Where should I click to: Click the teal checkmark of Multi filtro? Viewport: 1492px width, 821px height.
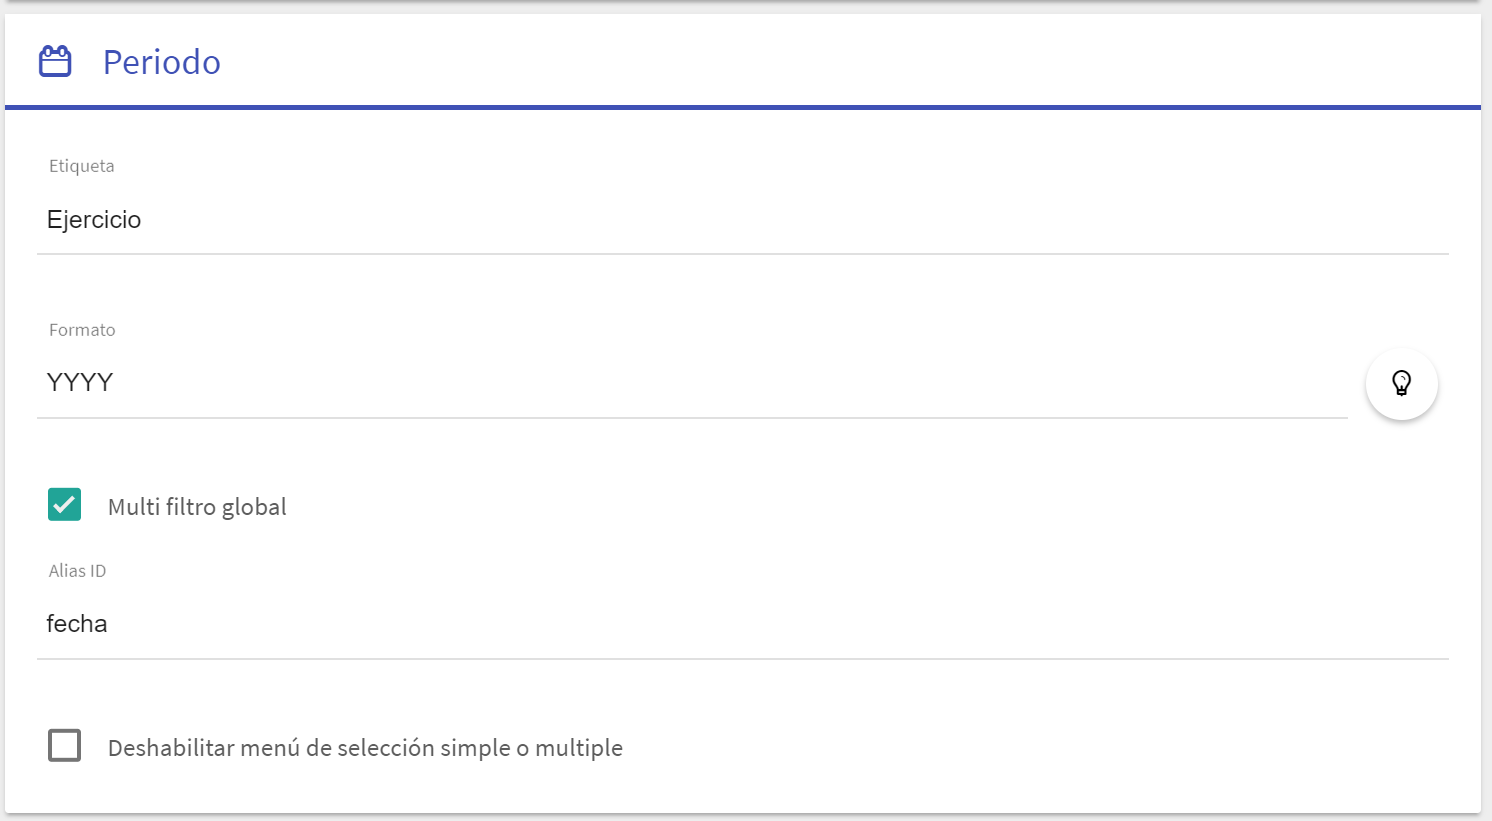[x=64, y=505]
